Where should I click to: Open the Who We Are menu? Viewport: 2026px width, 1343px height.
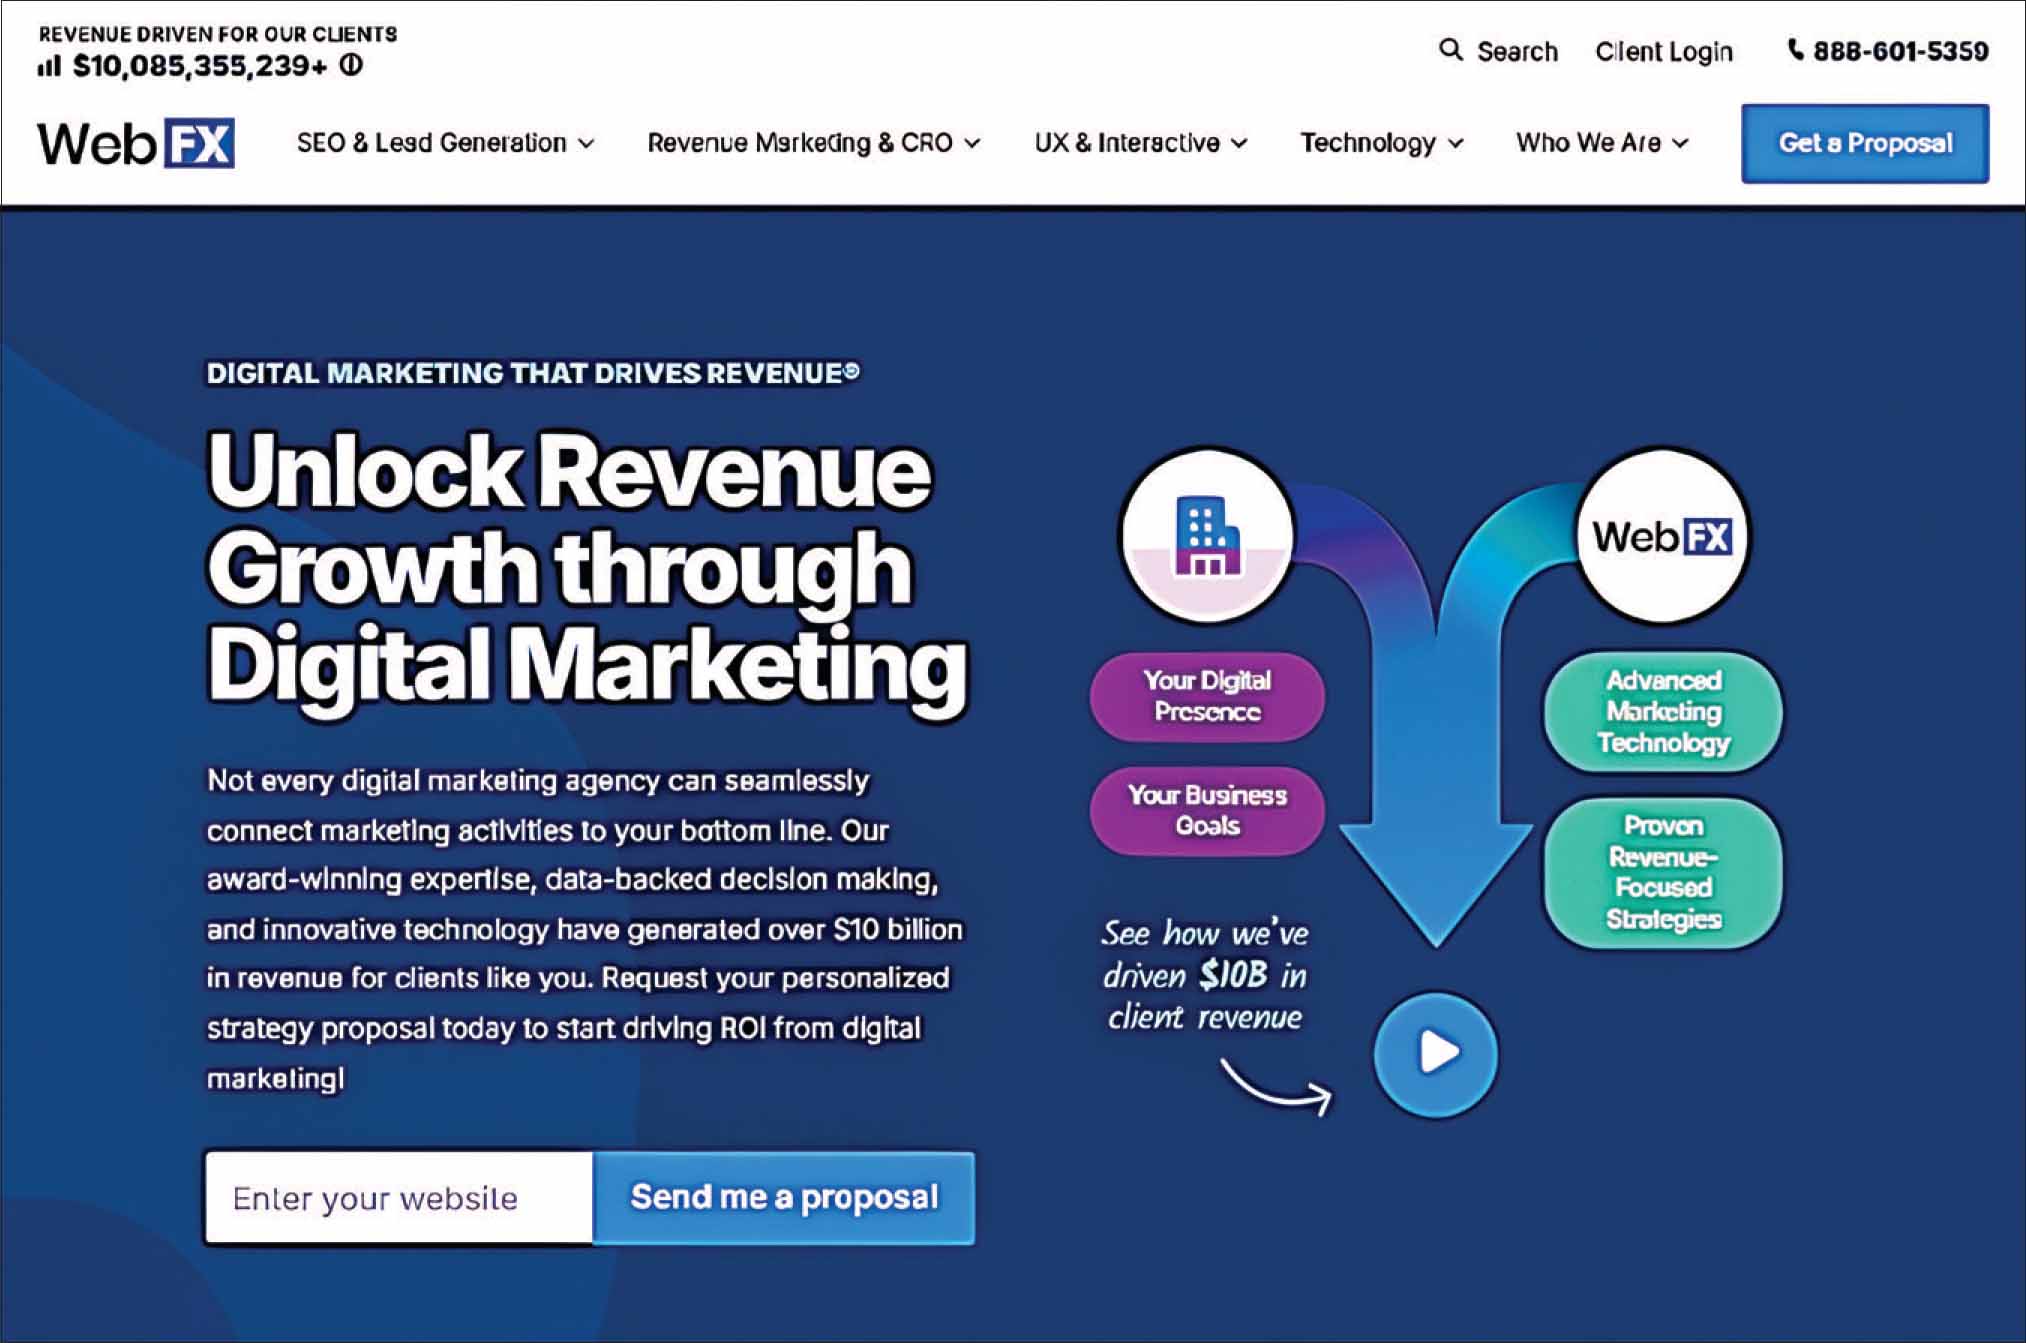1601,143
